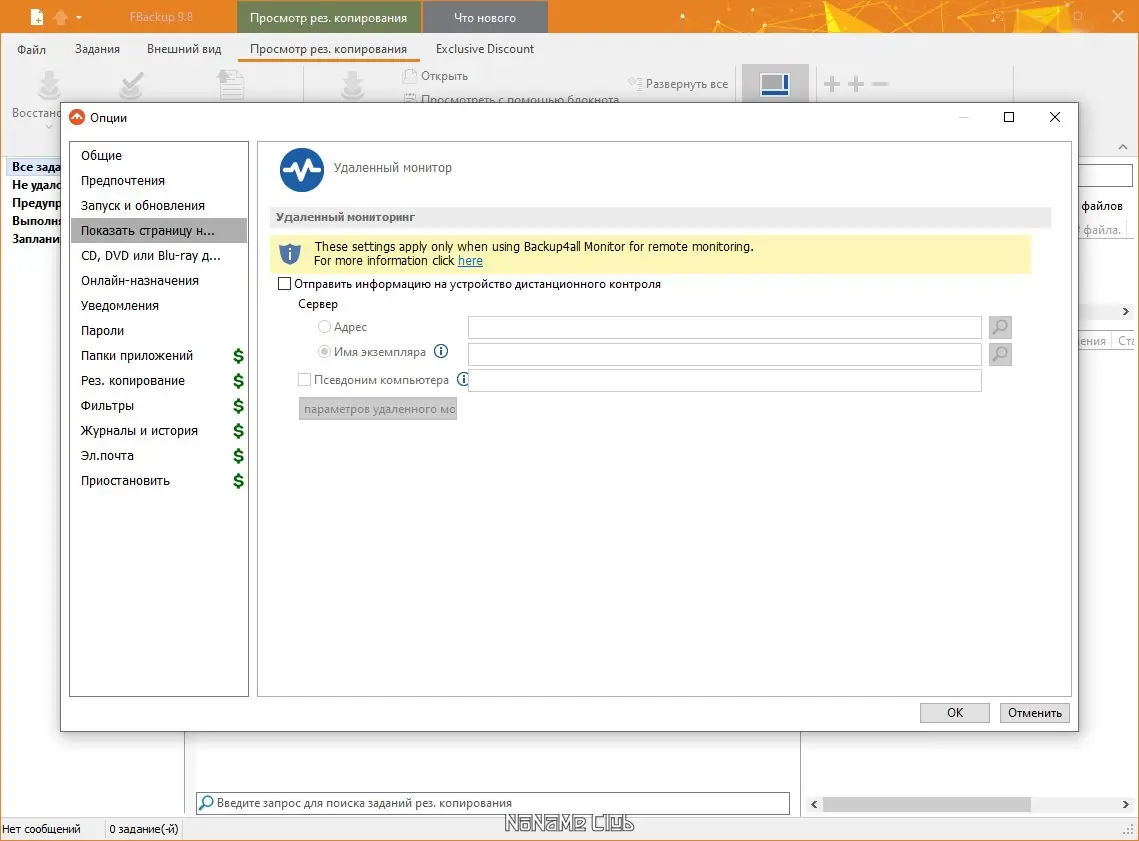Viewport: 1139px width, 841px height.
Task: Select Просмотр рез. копирования ribbon tab
Action: (x=328, y=49)
